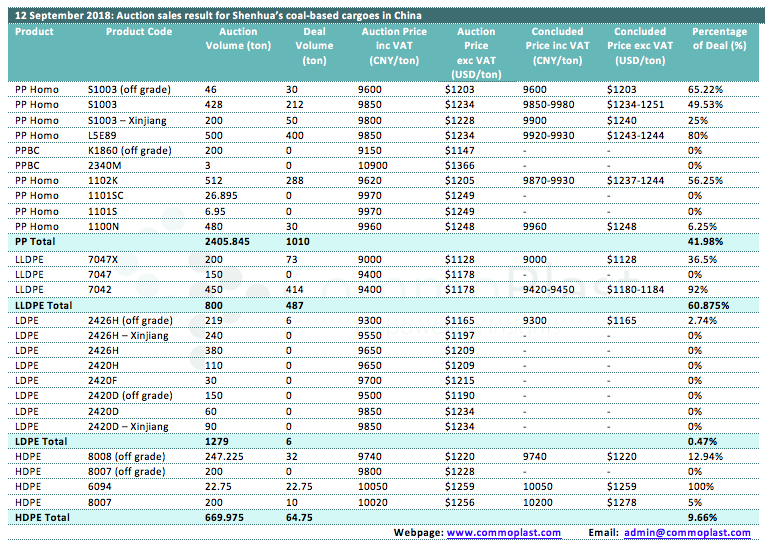Image resolution: width=765 pixels, height=549 pixels.
Task: Select the concluded USD price '$1278'
Action: coord(622,503)
